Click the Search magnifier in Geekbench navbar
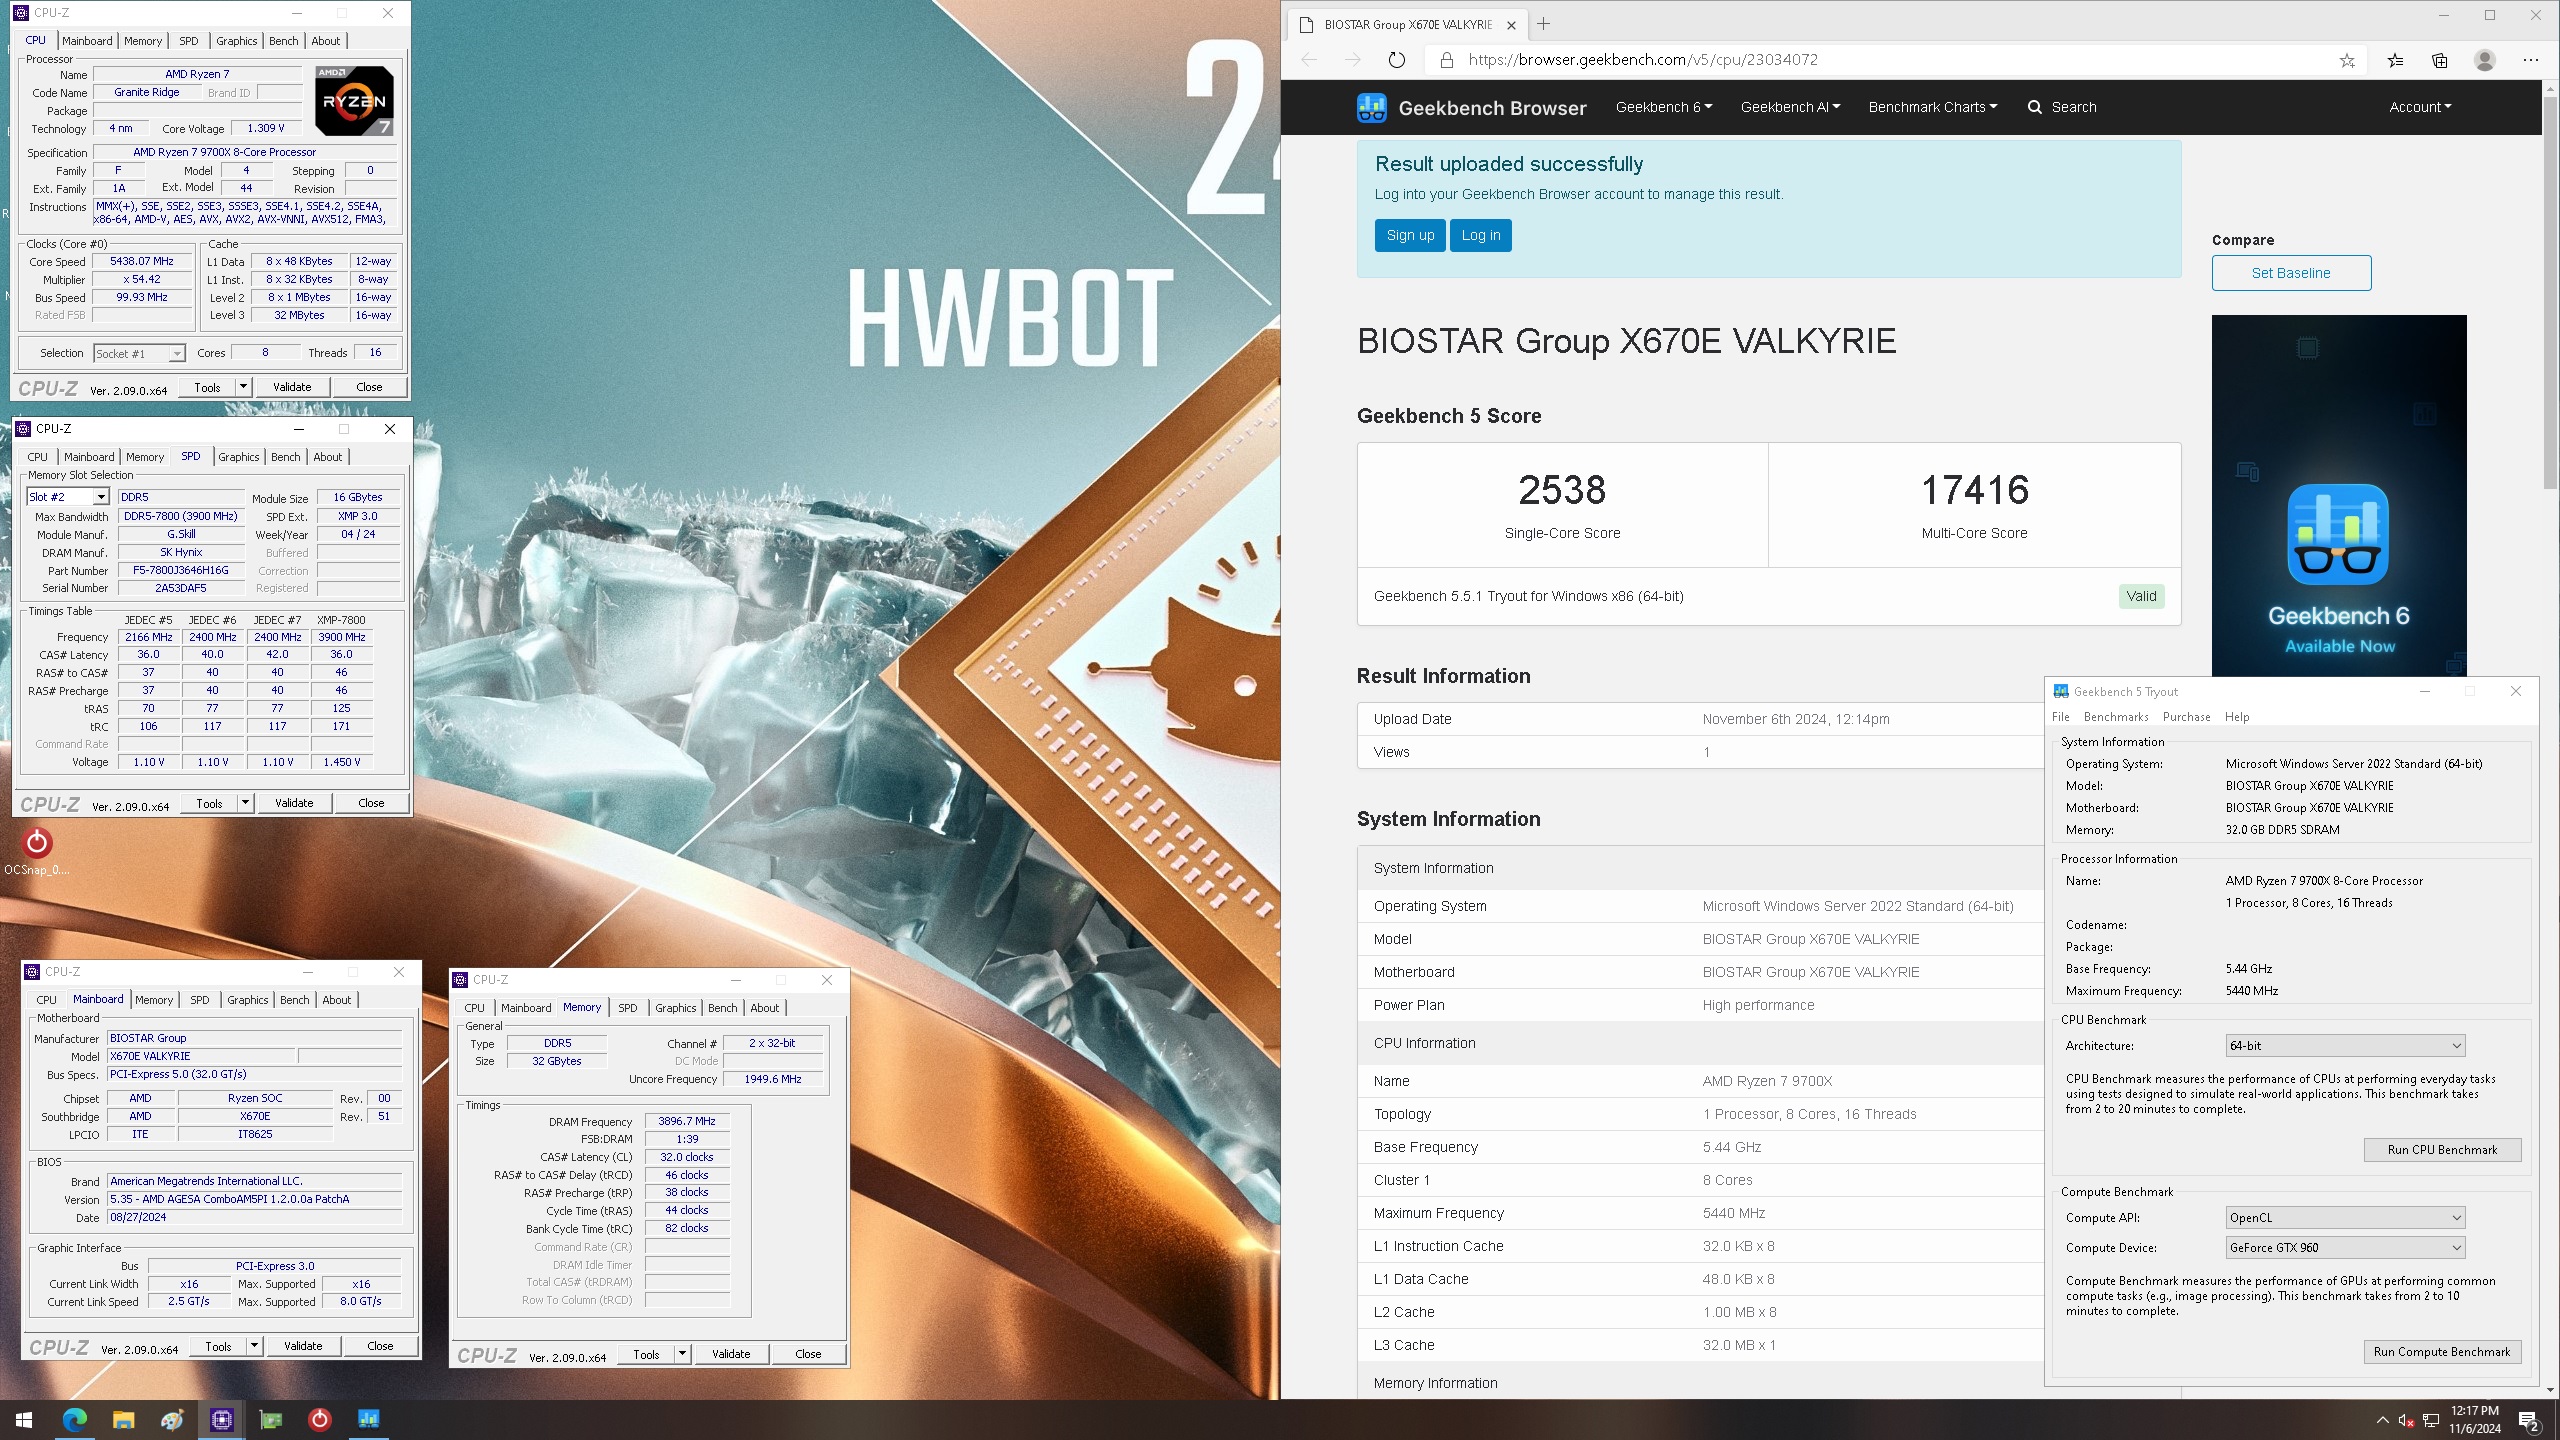The image size is (2560, 1440). 2034,107
